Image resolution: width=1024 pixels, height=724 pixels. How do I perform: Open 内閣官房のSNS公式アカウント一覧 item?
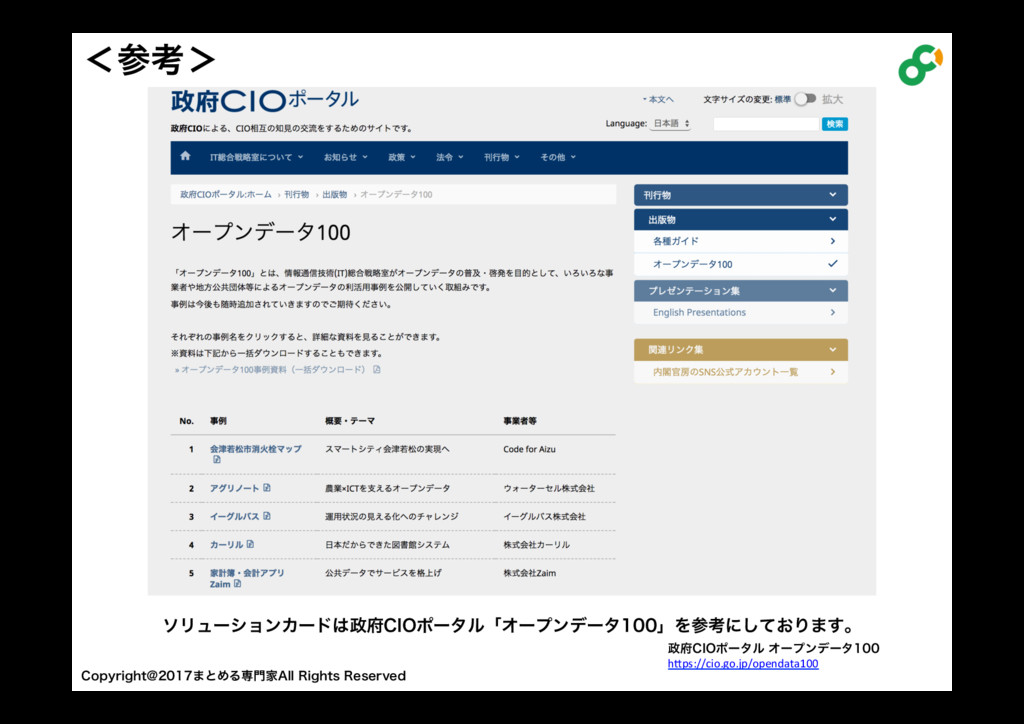tap(741, 371)
